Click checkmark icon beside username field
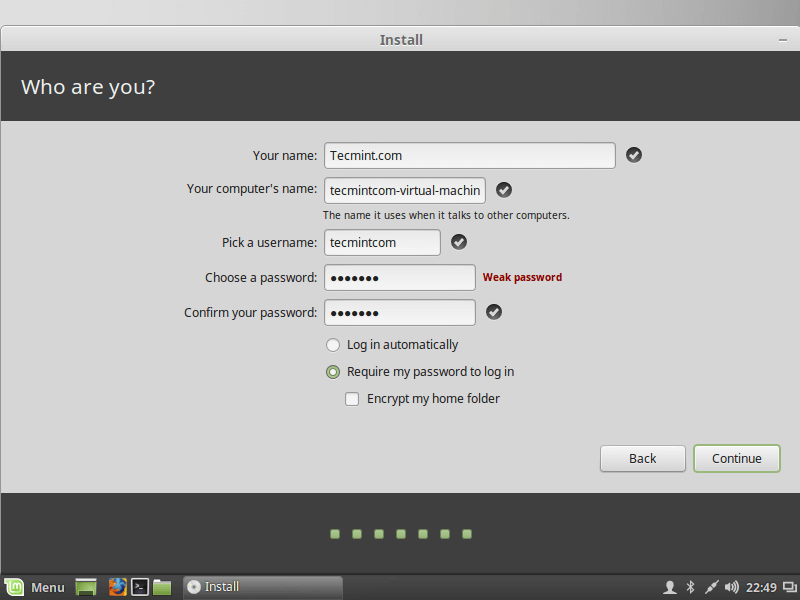800x600 pixels. click(x=459, y=242)
